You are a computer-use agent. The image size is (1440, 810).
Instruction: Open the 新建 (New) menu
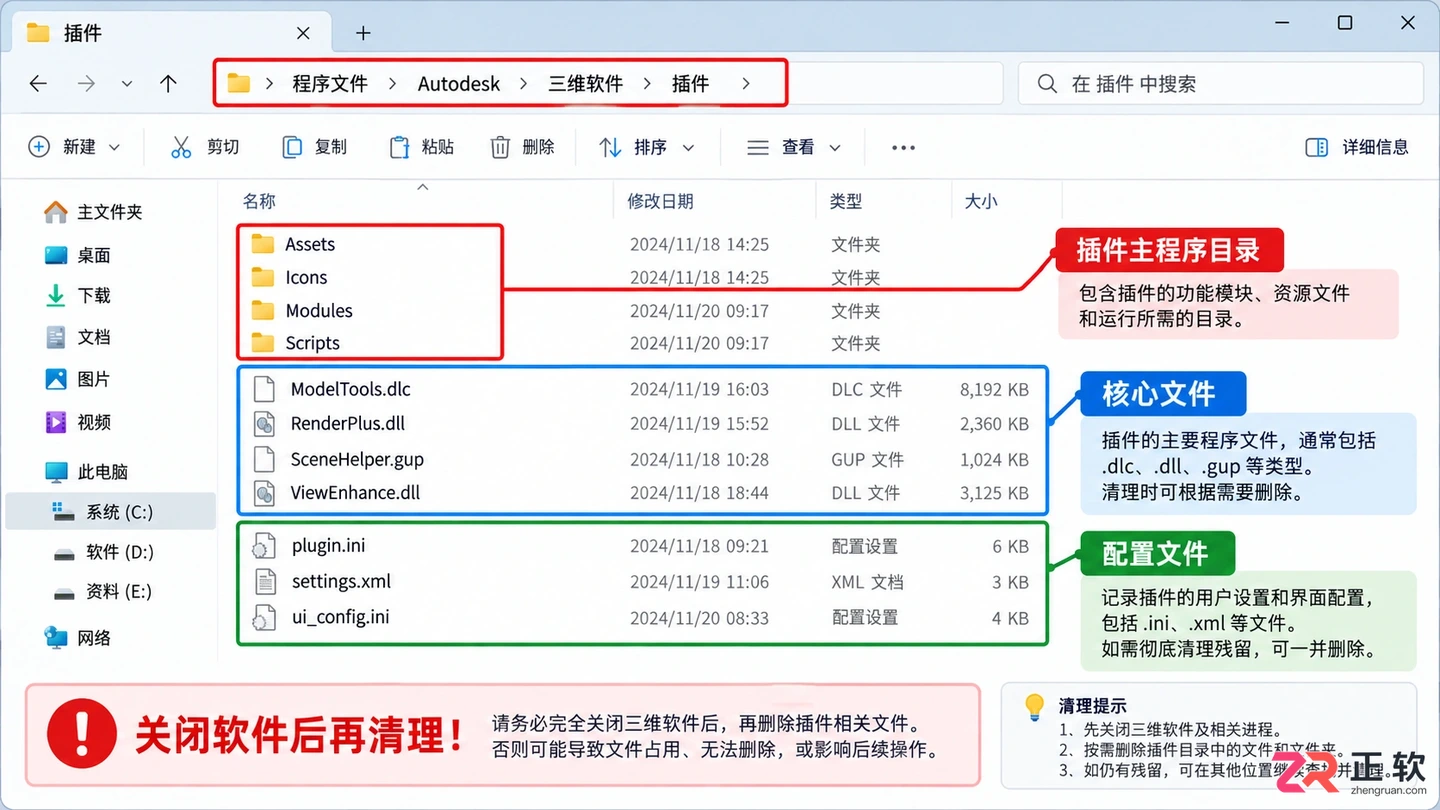coord(75,147)
